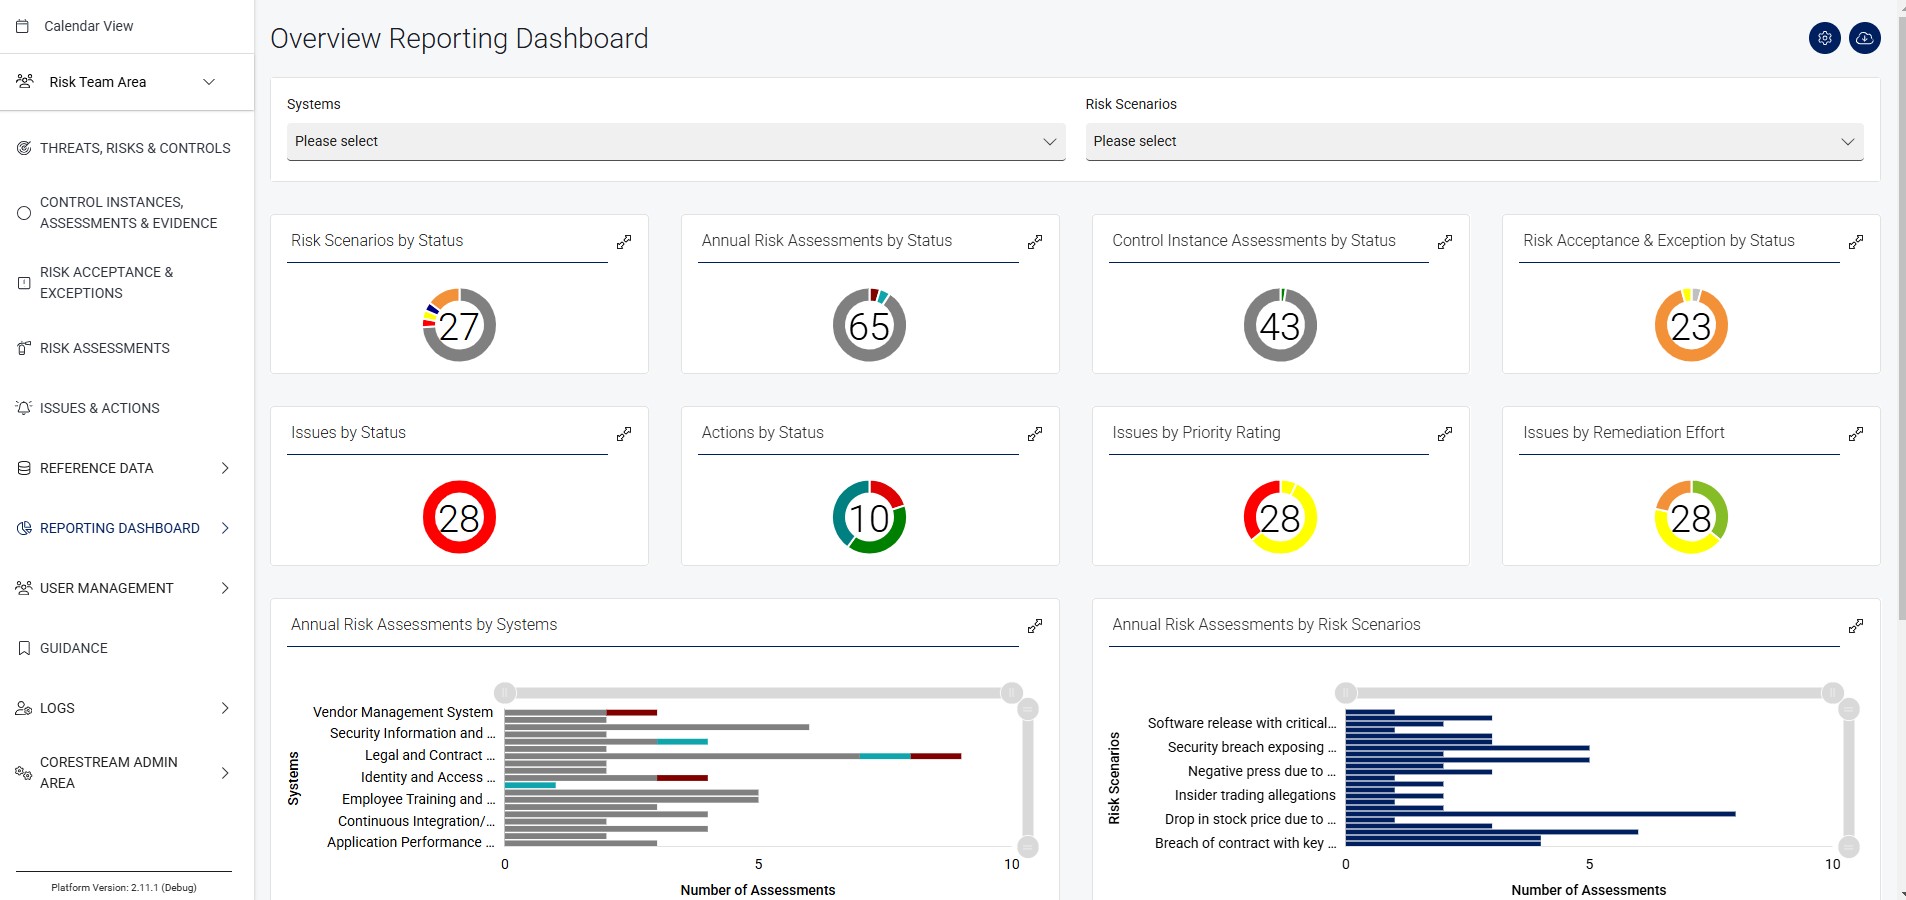Open the Guidance page
Screen dimensions: 1906x900
coord(73,648)
